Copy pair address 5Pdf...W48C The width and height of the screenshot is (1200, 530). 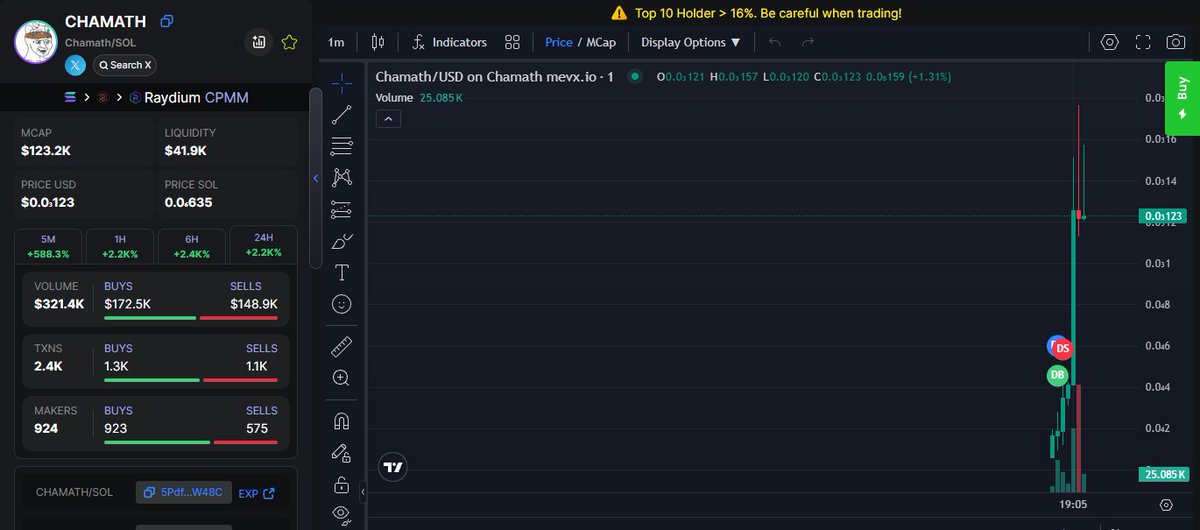184,492
